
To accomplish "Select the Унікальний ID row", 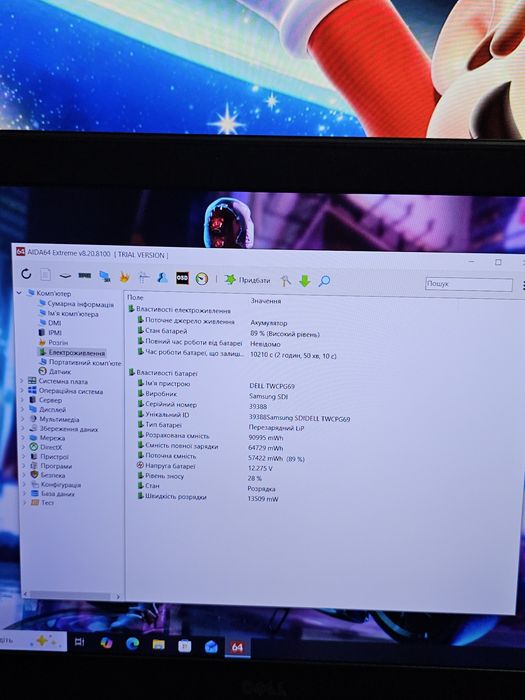I will (163, 415).
